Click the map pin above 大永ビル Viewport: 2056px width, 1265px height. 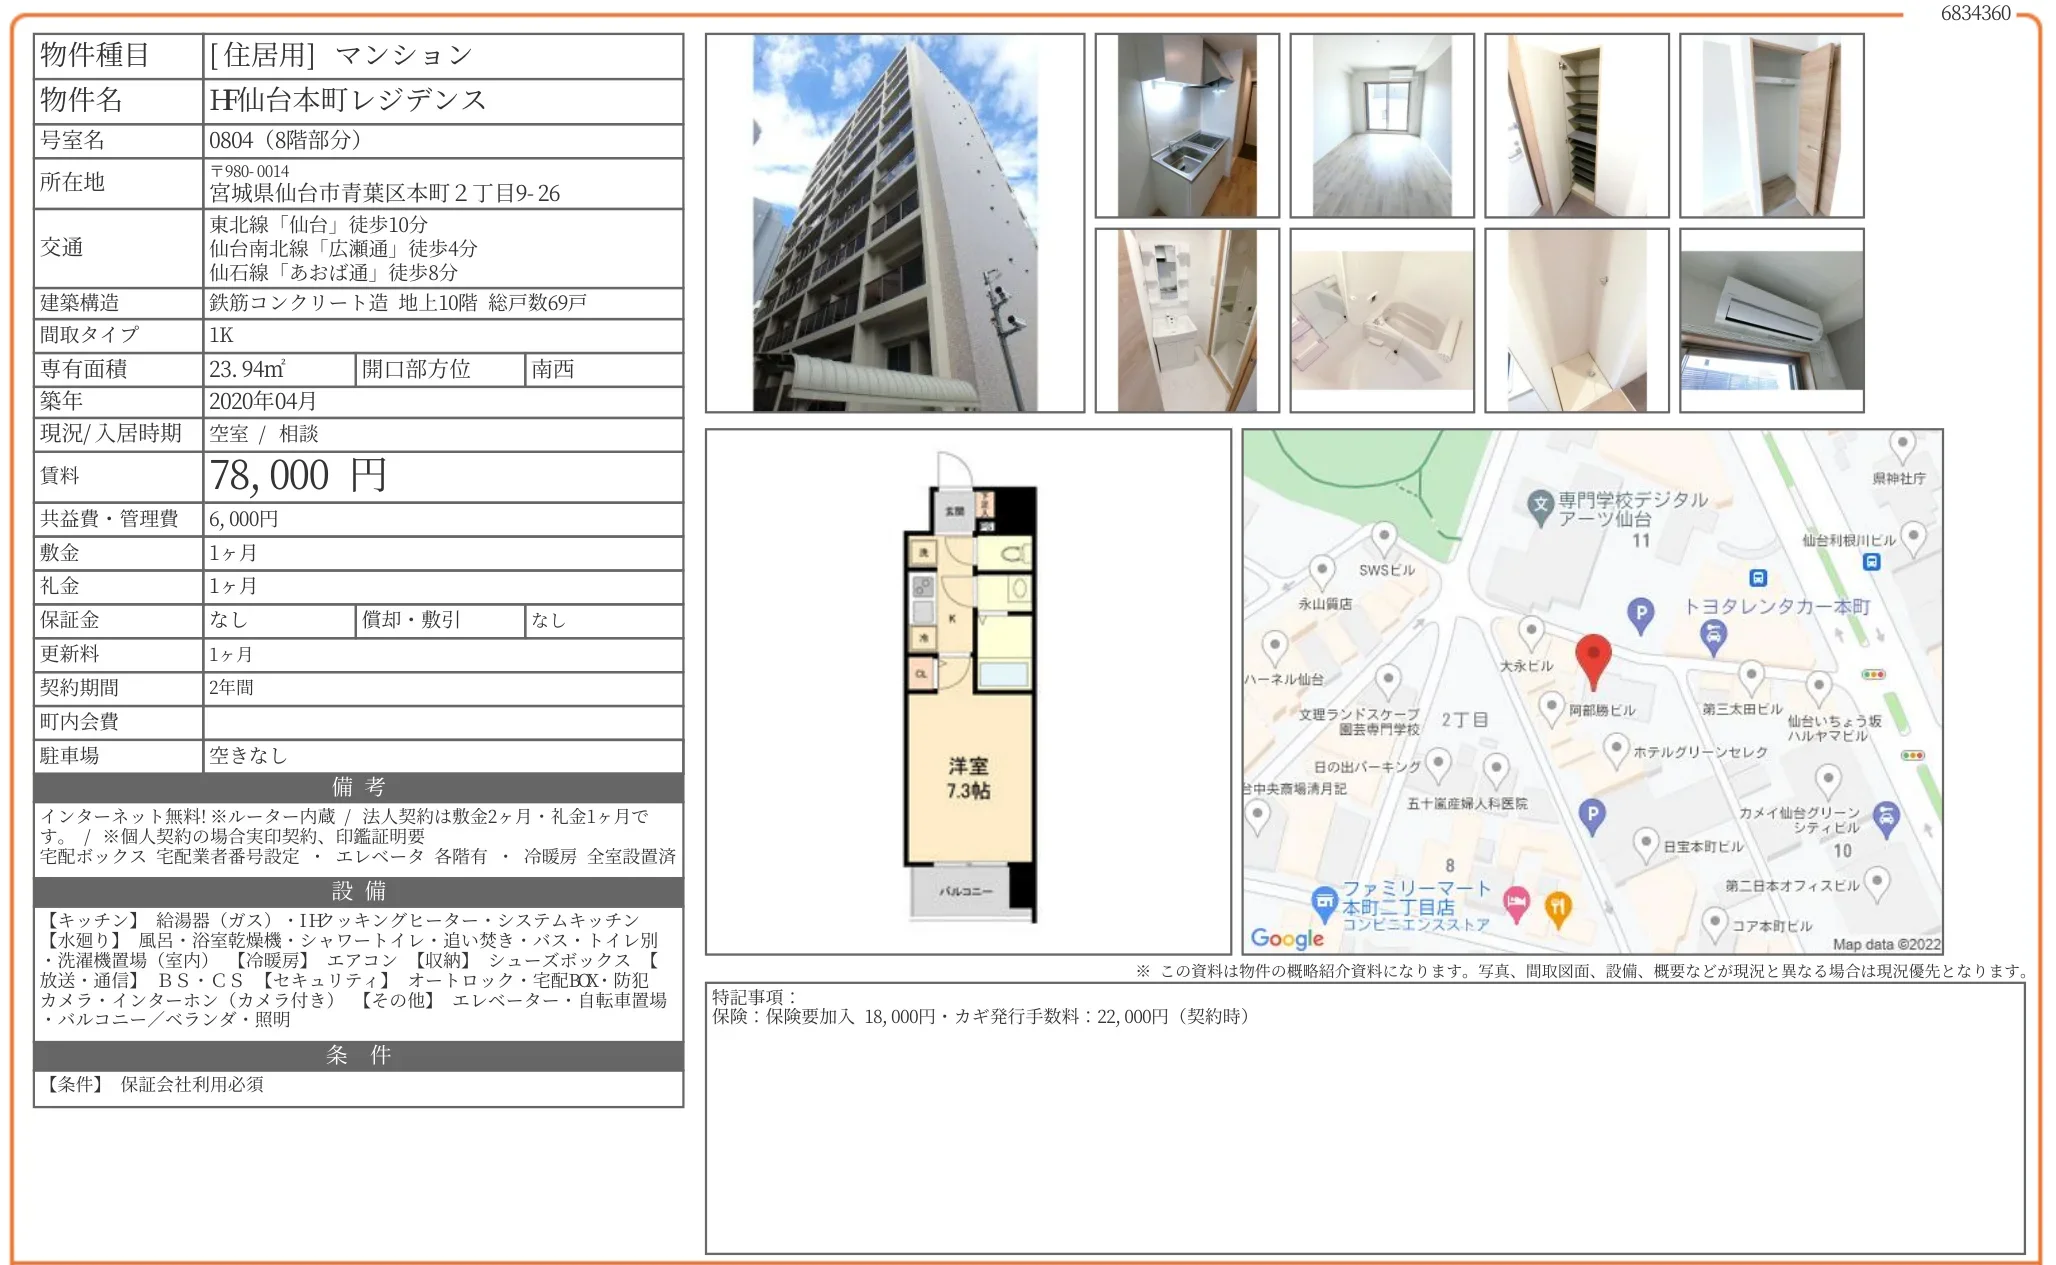1531,634
